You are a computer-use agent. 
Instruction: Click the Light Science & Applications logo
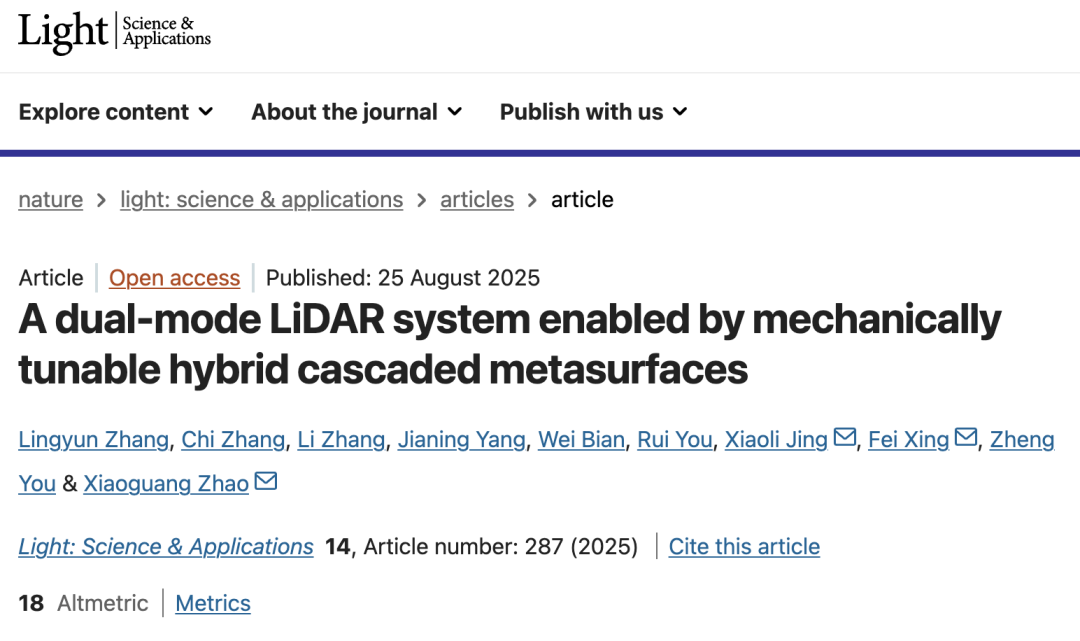pyautogui.click(x=114, y=32)
